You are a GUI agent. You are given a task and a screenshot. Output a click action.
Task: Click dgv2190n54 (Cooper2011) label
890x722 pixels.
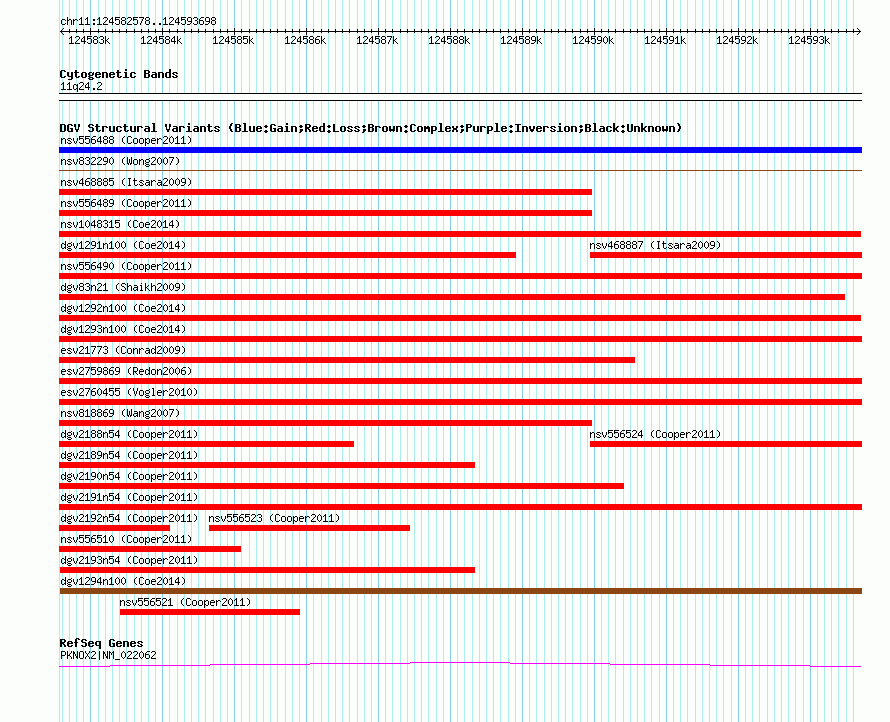click(129, 476)
